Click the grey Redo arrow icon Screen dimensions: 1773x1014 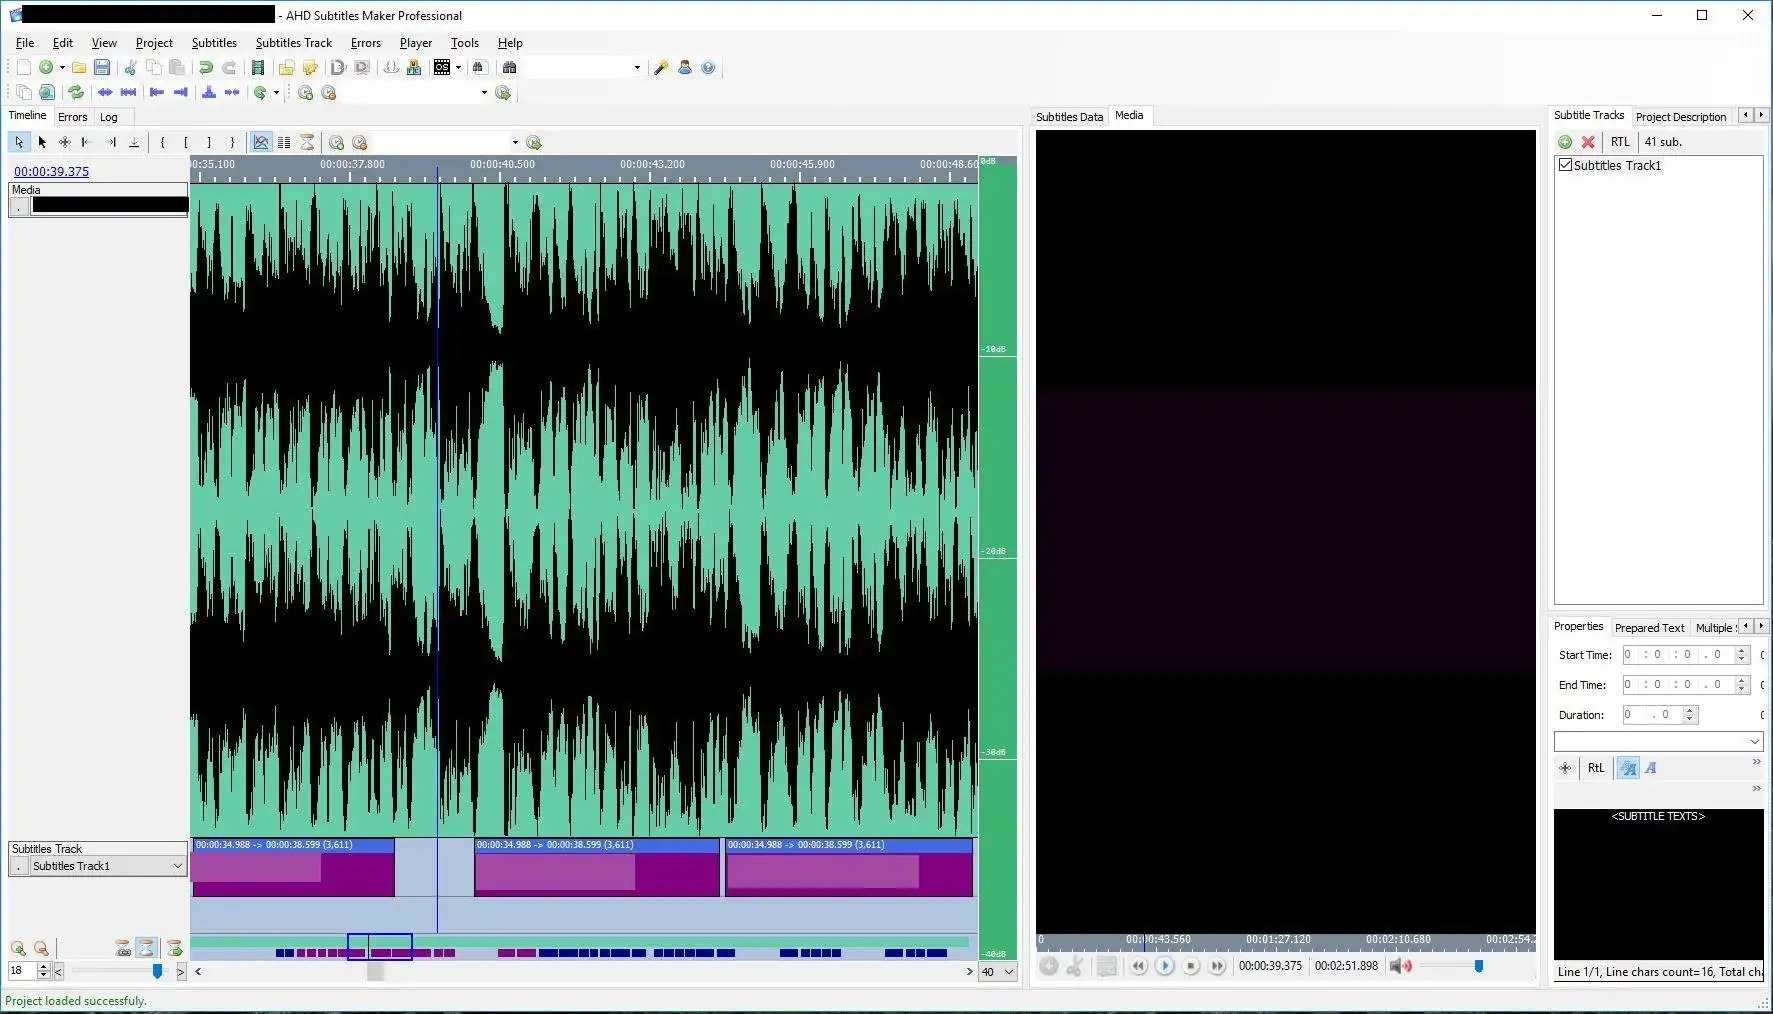tap(229, 68)
